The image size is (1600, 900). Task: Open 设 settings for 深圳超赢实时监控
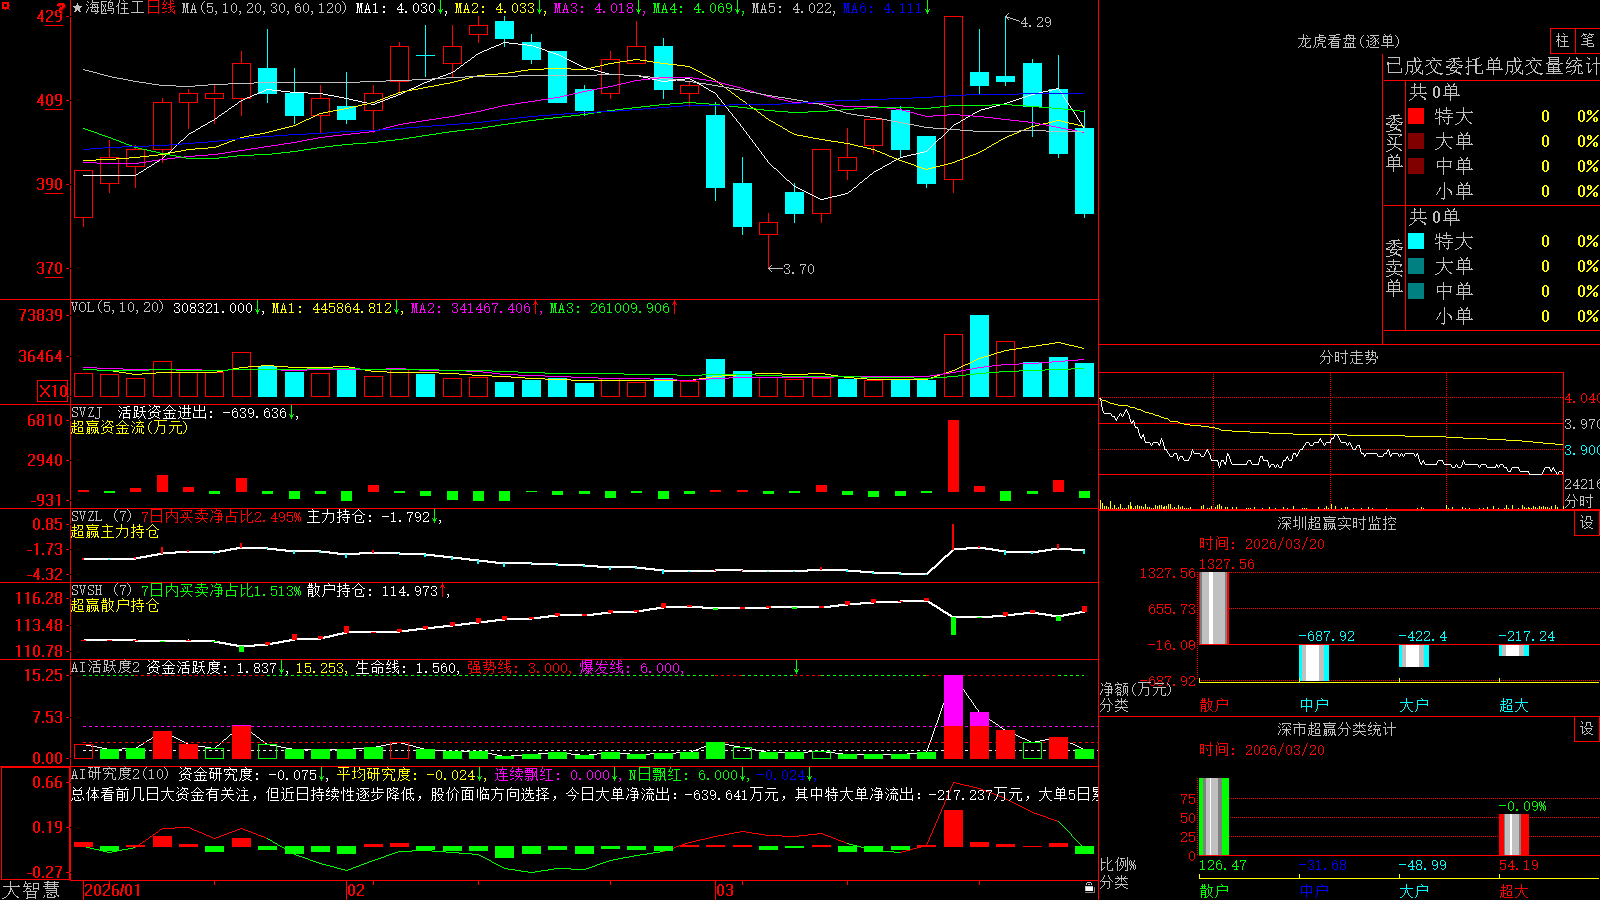[1587, 523]
